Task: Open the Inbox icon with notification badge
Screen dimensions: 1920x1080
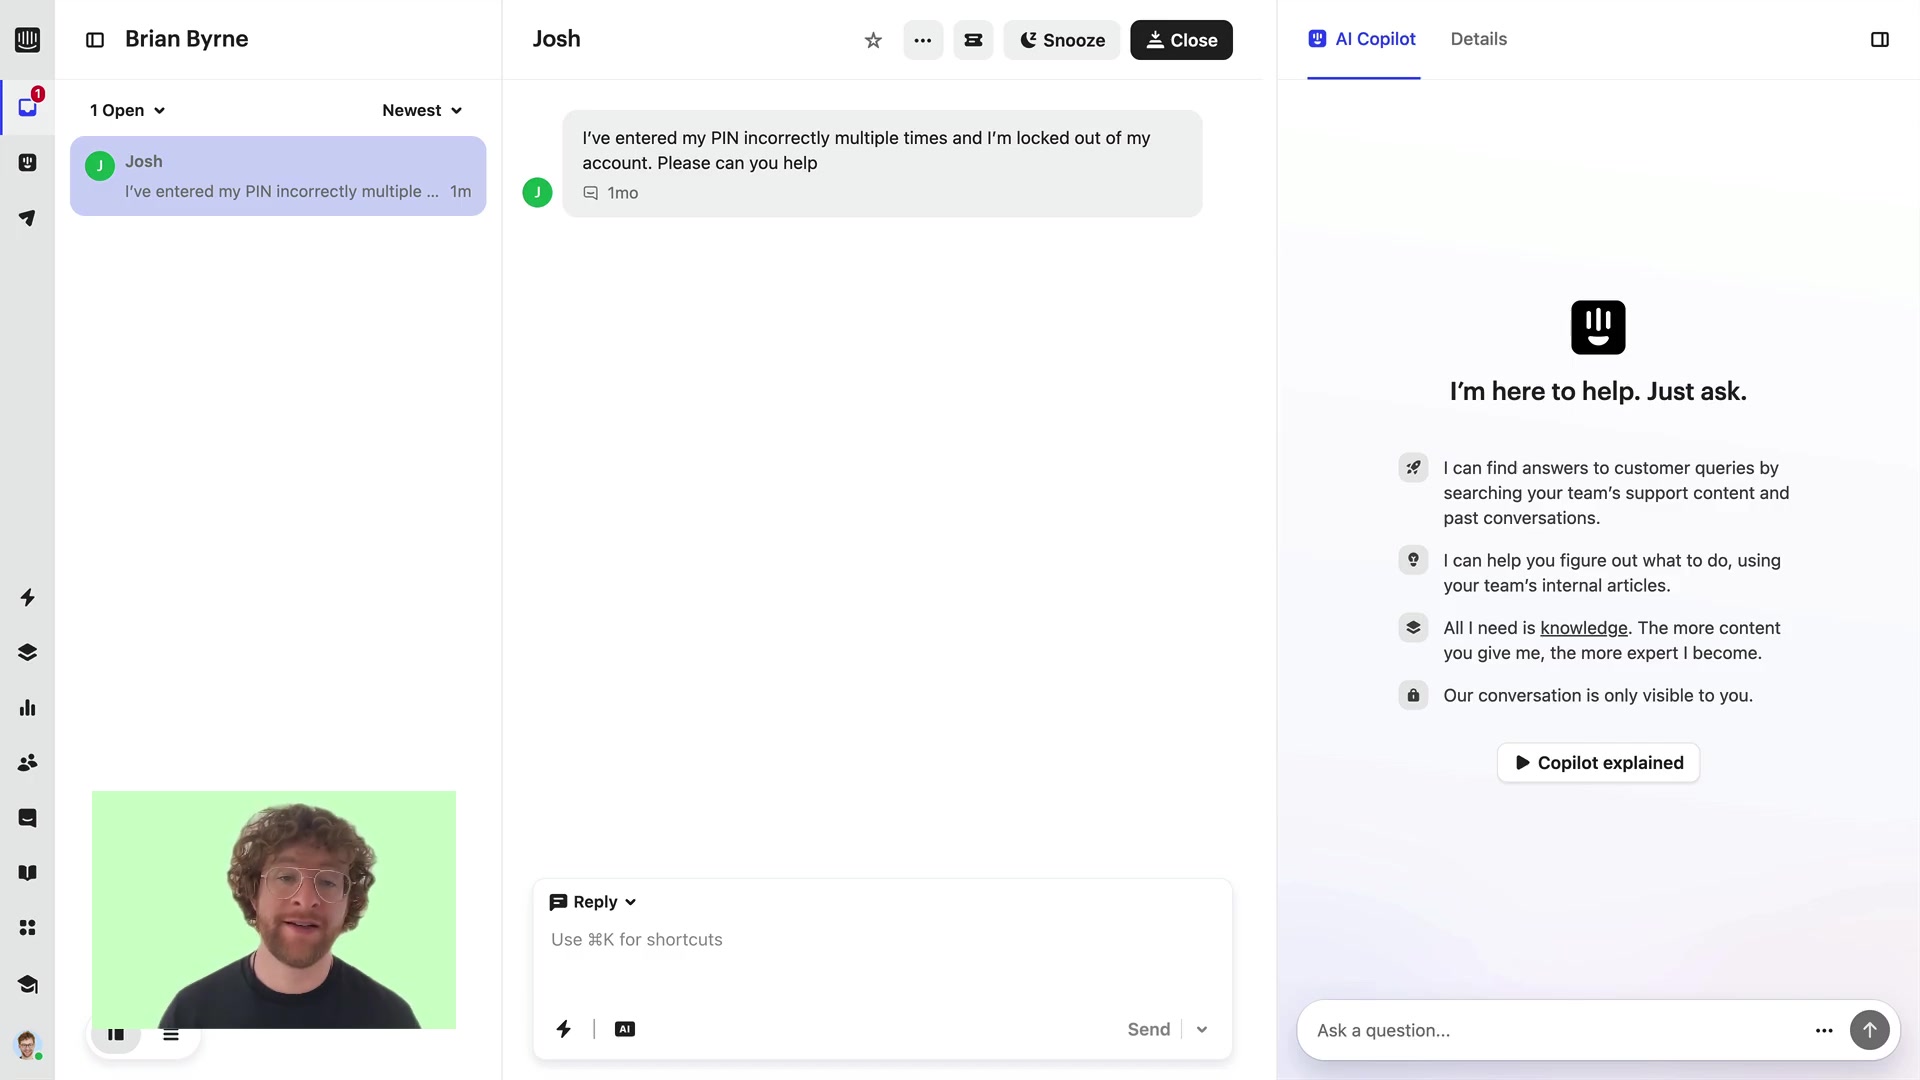Action: coord(27,107)
